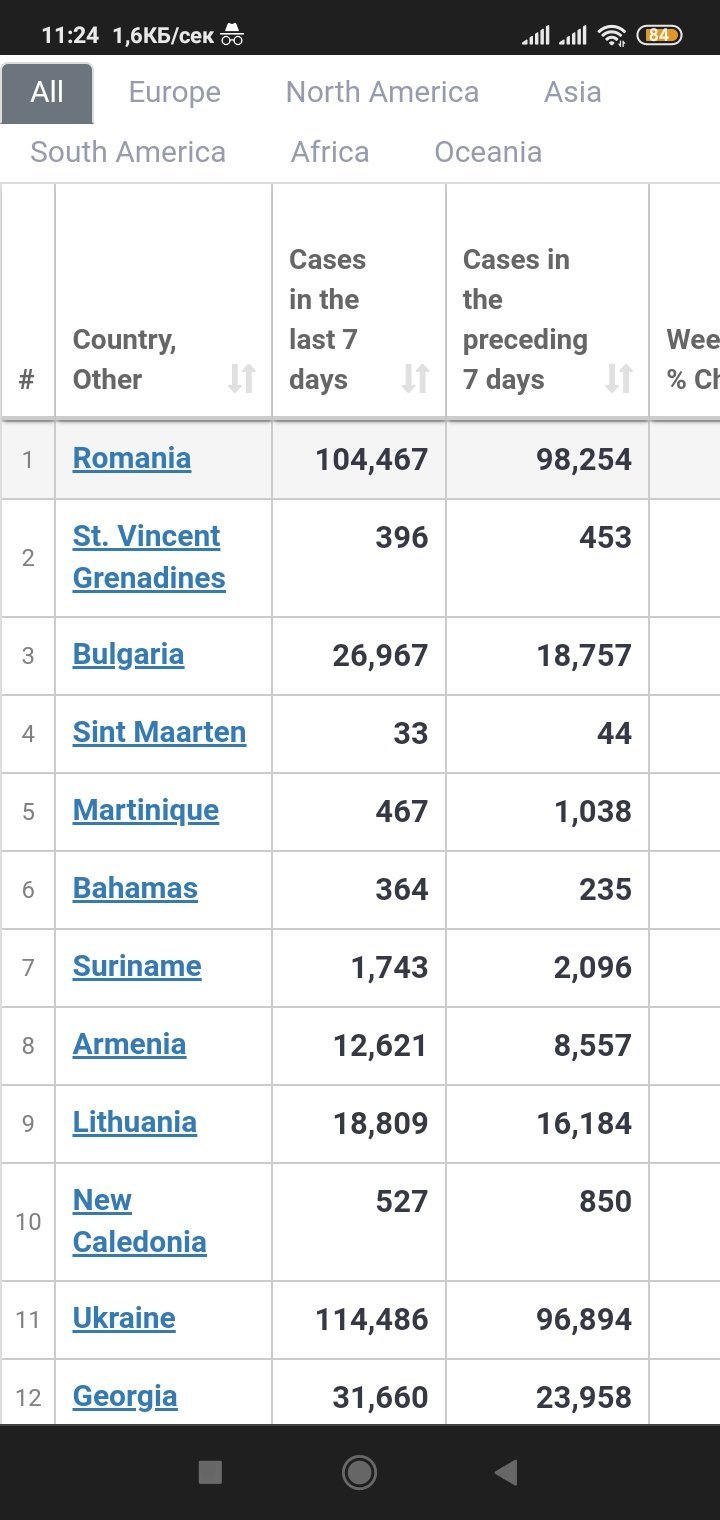Image resolution: width=720 pixels, height=1520 pixels.
Task: Sort by Country, Other column arrows
Action: pos(242,379)
